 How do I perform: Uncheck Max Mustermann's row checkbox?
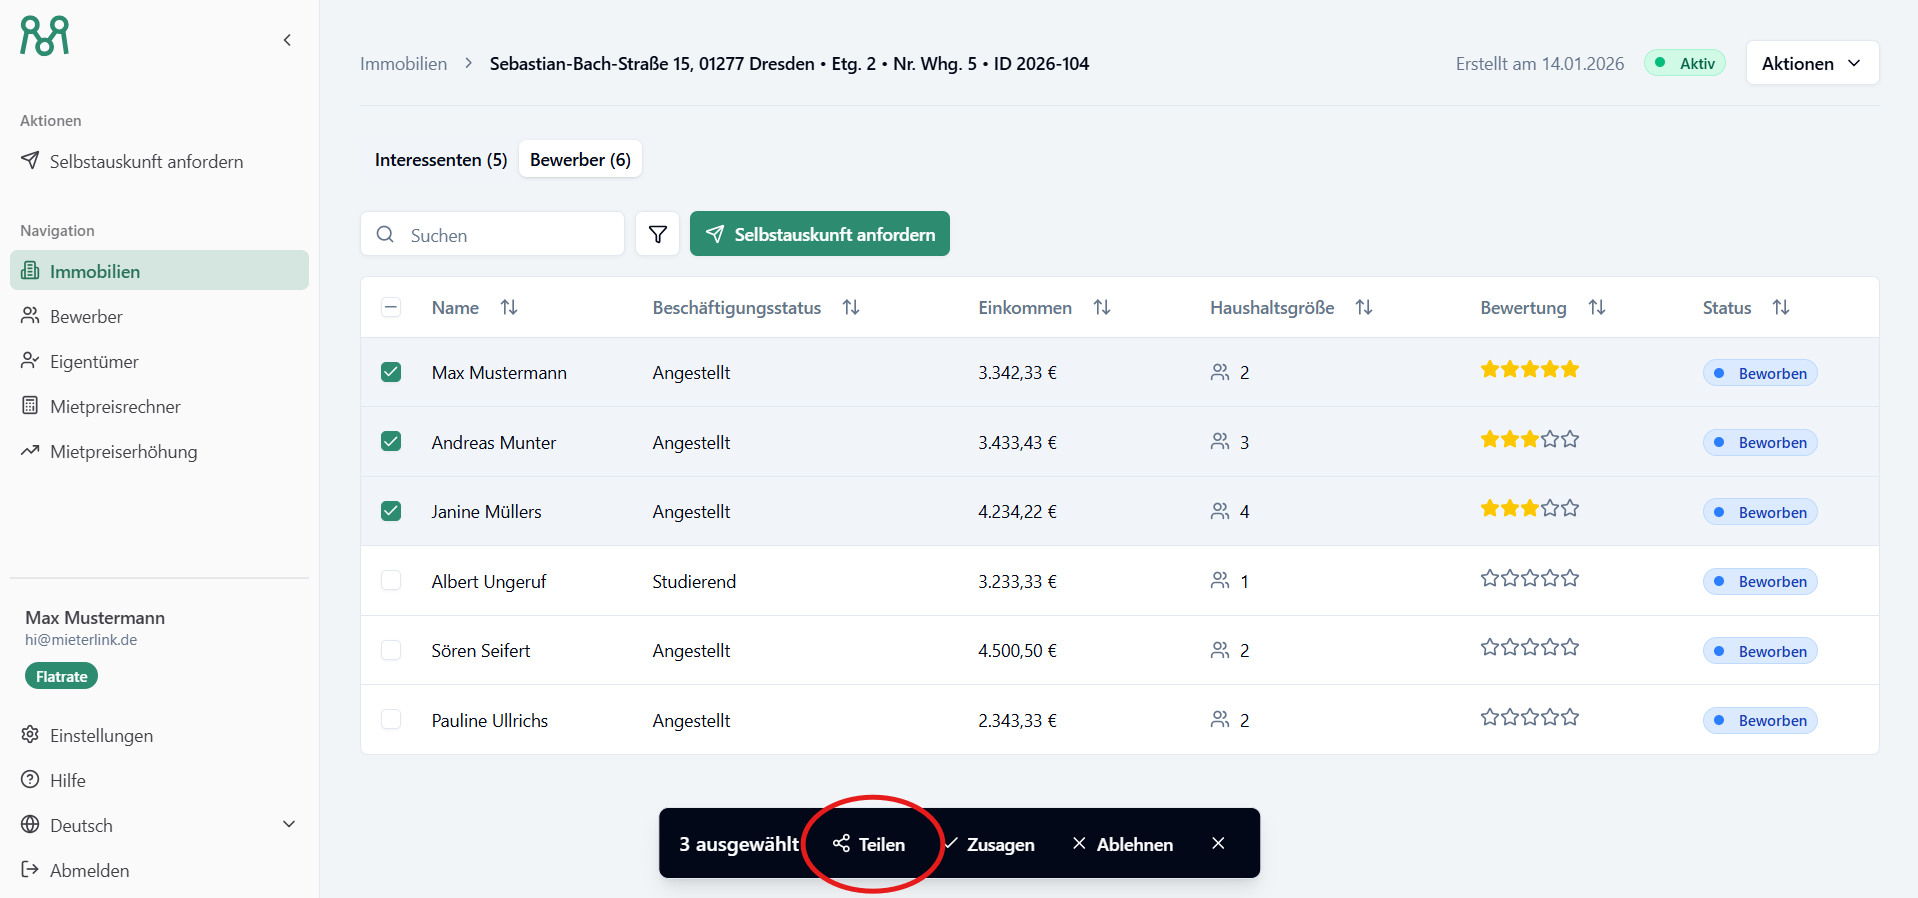[391, 372]
